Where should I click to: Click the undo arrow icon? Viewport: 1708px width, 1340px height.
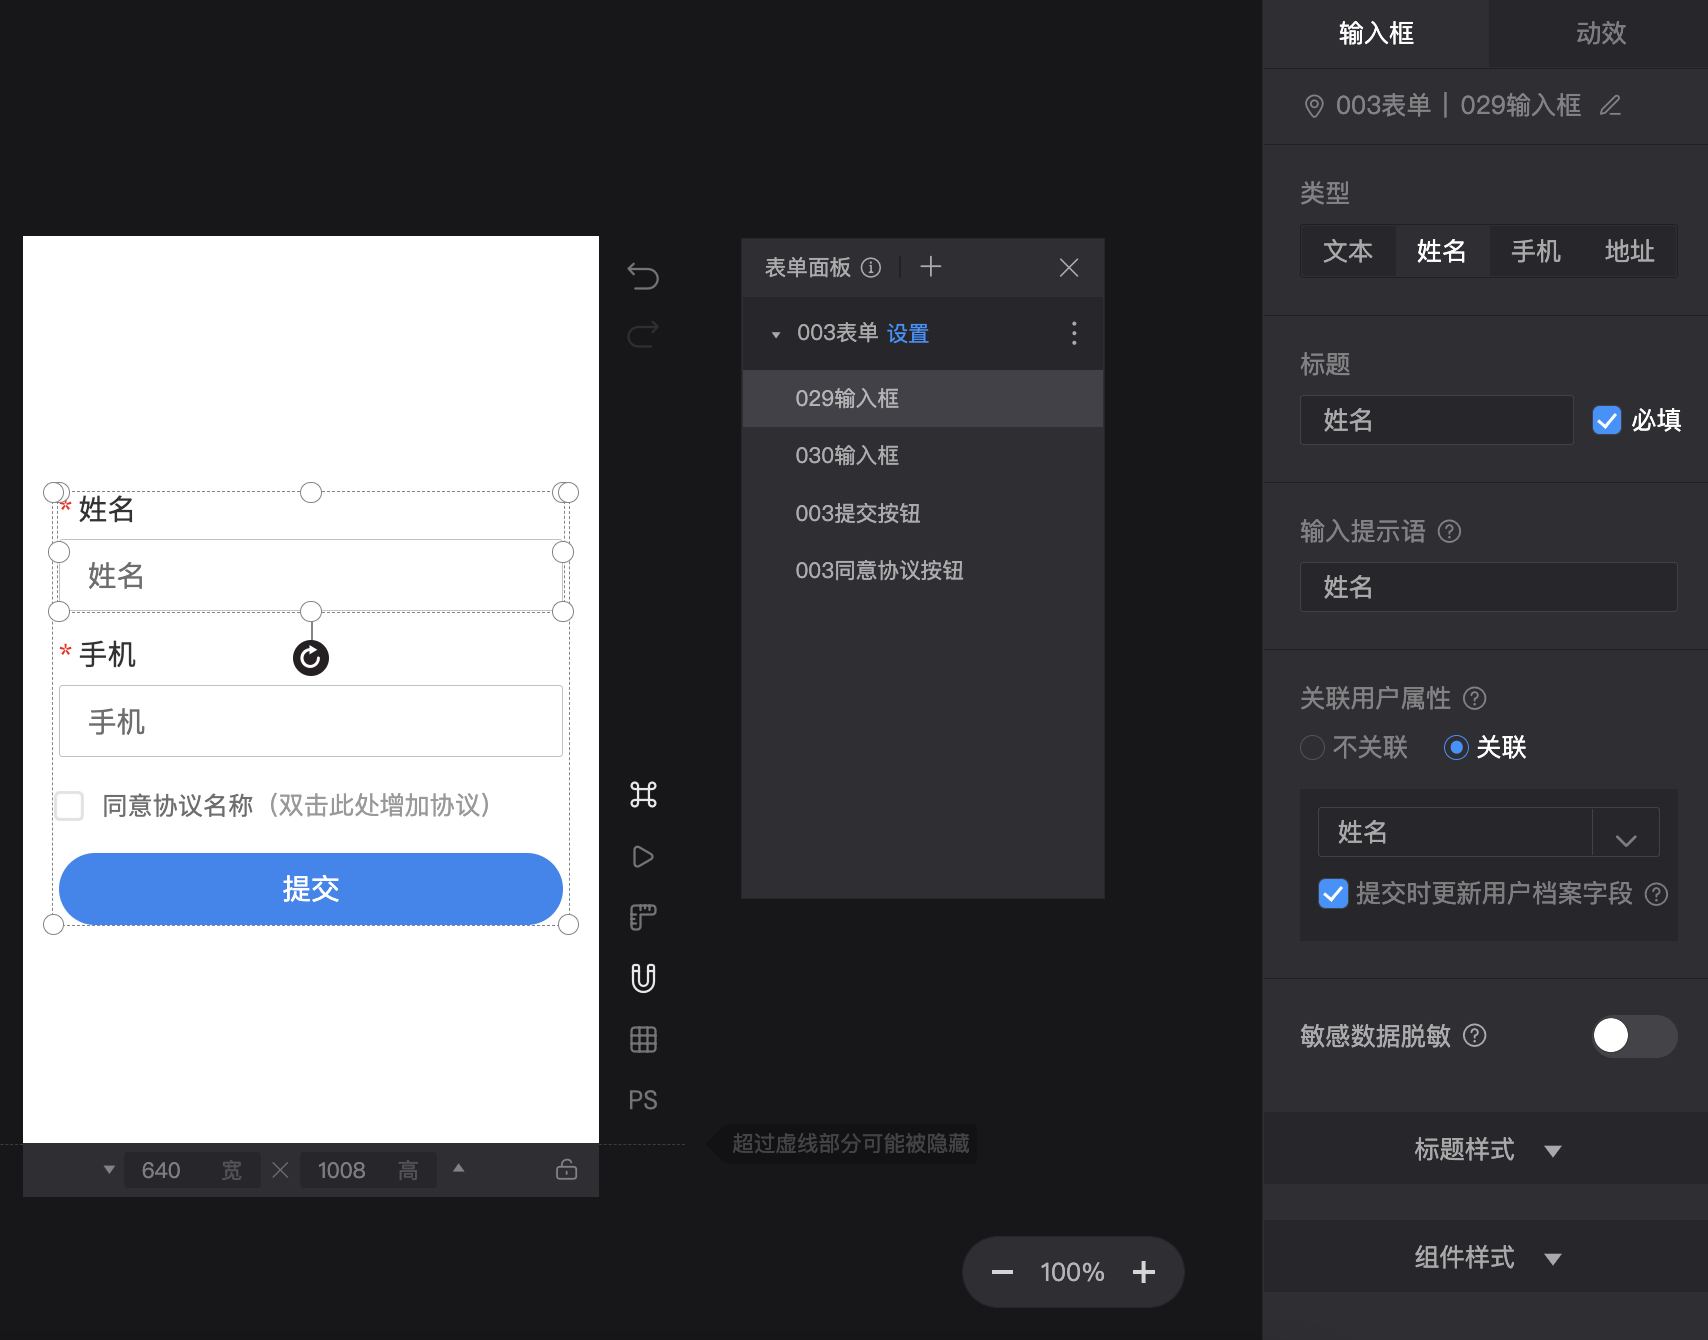coord(643,275)
